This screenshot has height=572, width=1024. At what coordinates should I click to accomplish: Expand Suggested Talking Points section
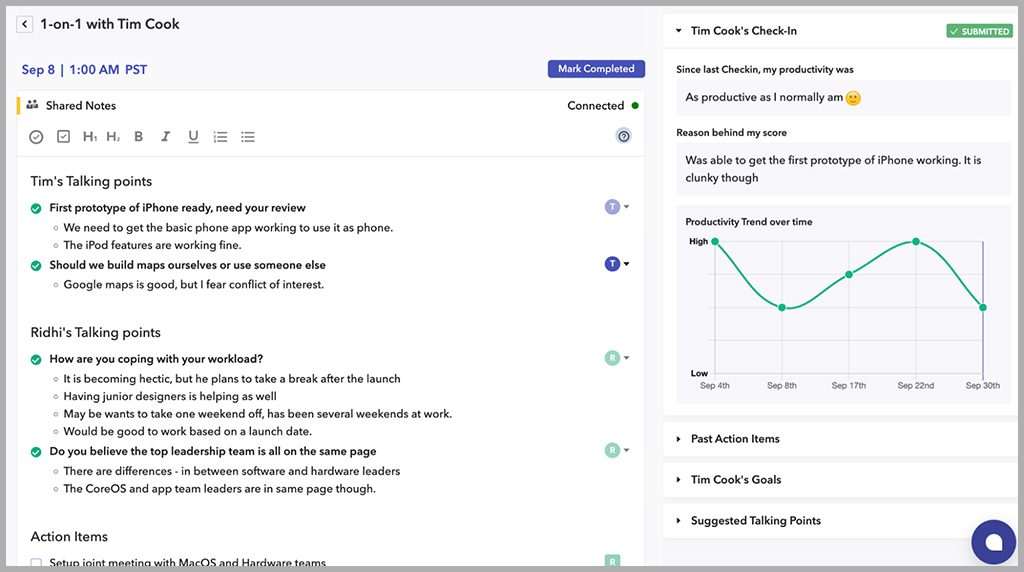tap(679, 520)
